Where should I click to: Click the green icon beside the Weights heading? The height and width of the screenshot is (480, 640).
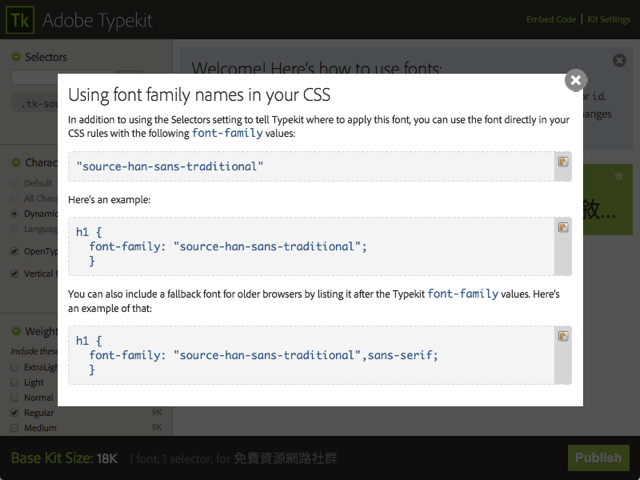[x=15, y=331]
